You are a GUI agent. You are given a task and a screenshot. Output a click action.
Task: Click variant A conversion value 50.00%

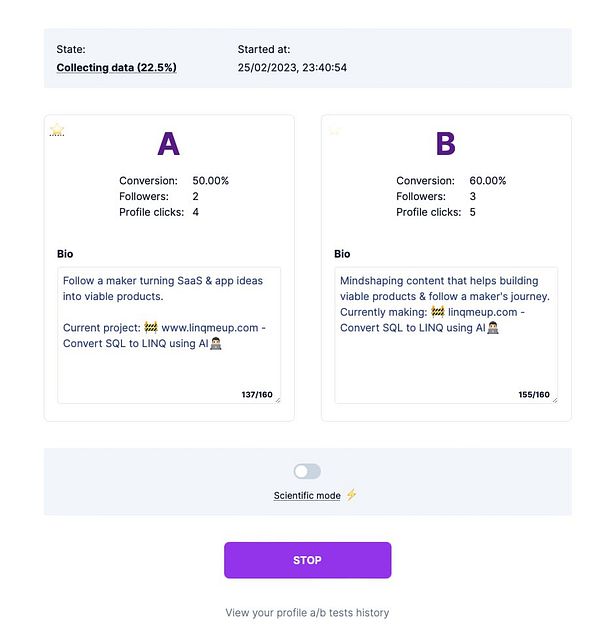[x=210, y=181]
